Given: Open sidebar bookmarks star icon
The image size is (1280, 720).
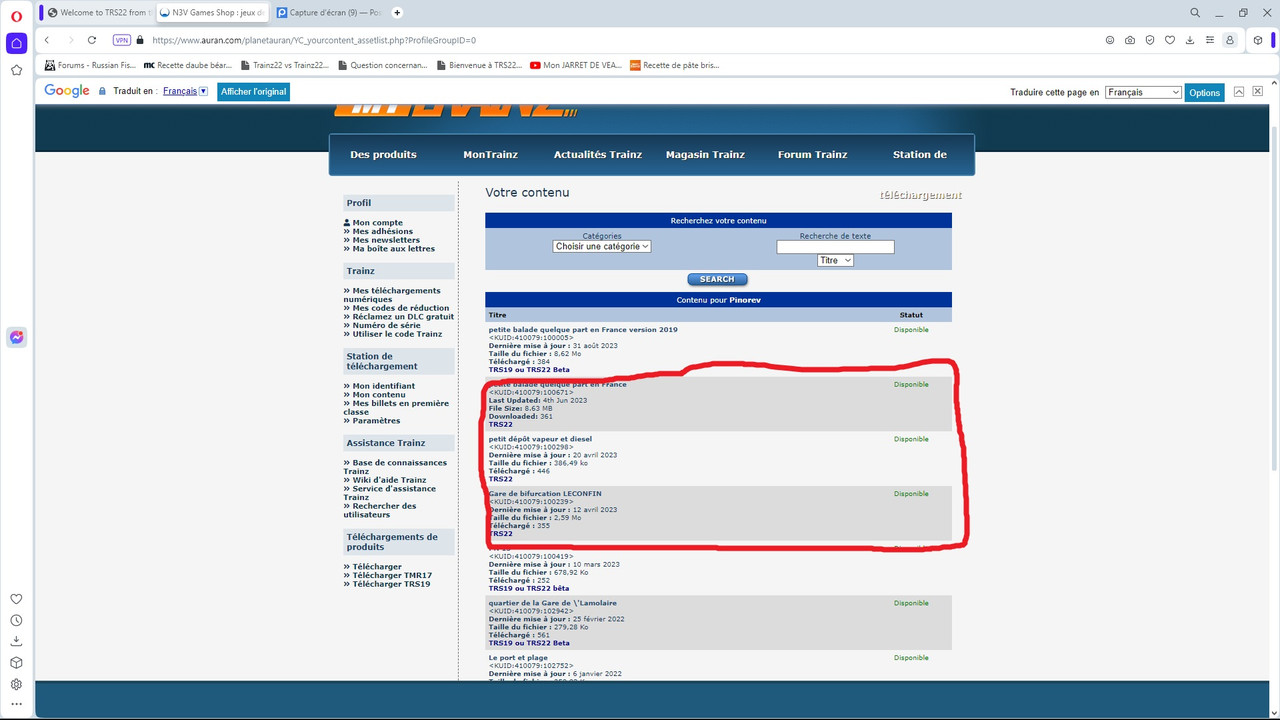Looking at the screenshot, I should tap(16, 70).
